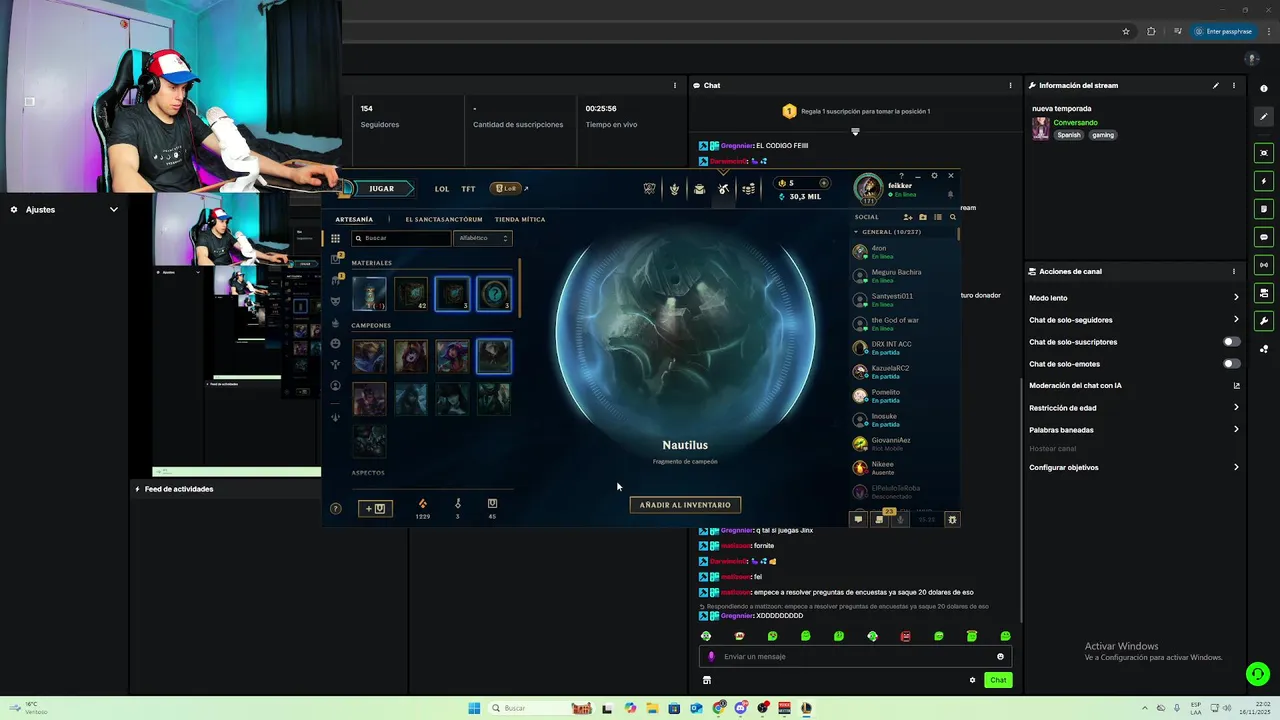Click the chat messages scrollbar
Screen dimensions: 1280x720
tap(1020, 500)
